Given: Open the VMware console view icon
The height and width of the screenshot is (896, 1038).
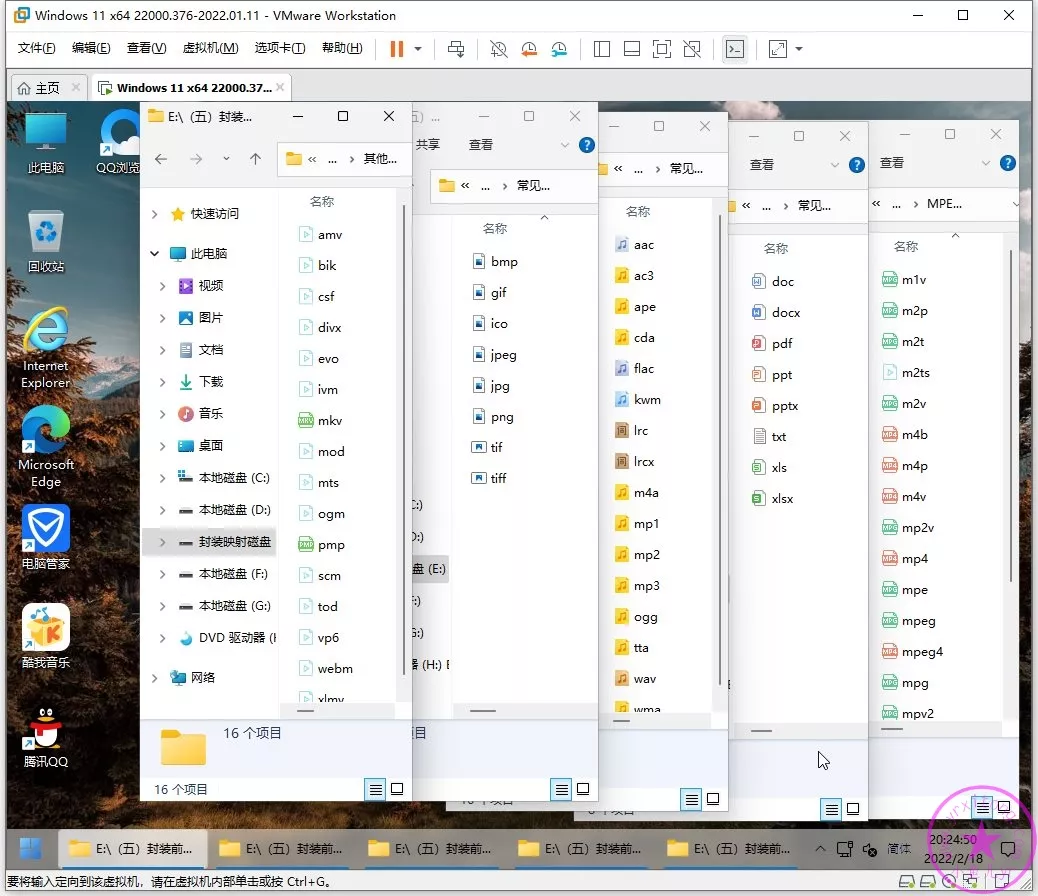Looking at the screenshot, I should pos(735,49).
